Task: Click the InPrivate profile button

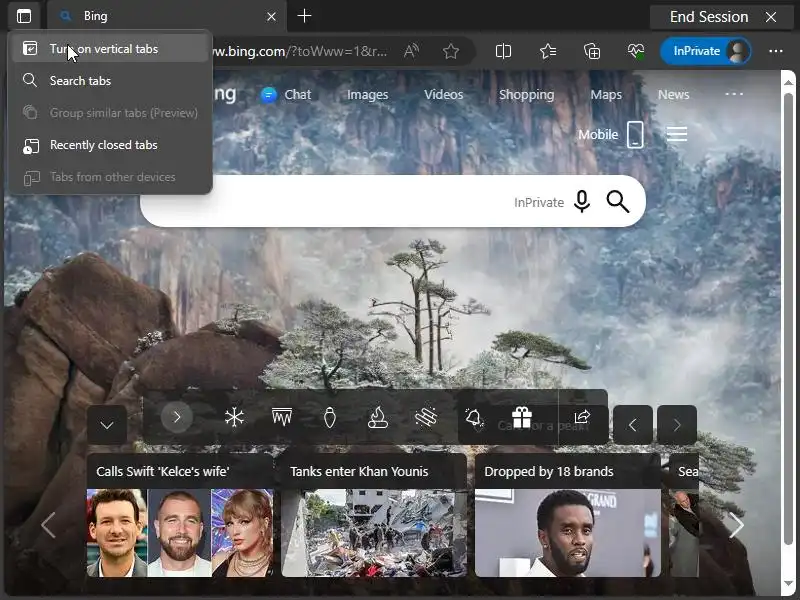Action: [706, 51]
